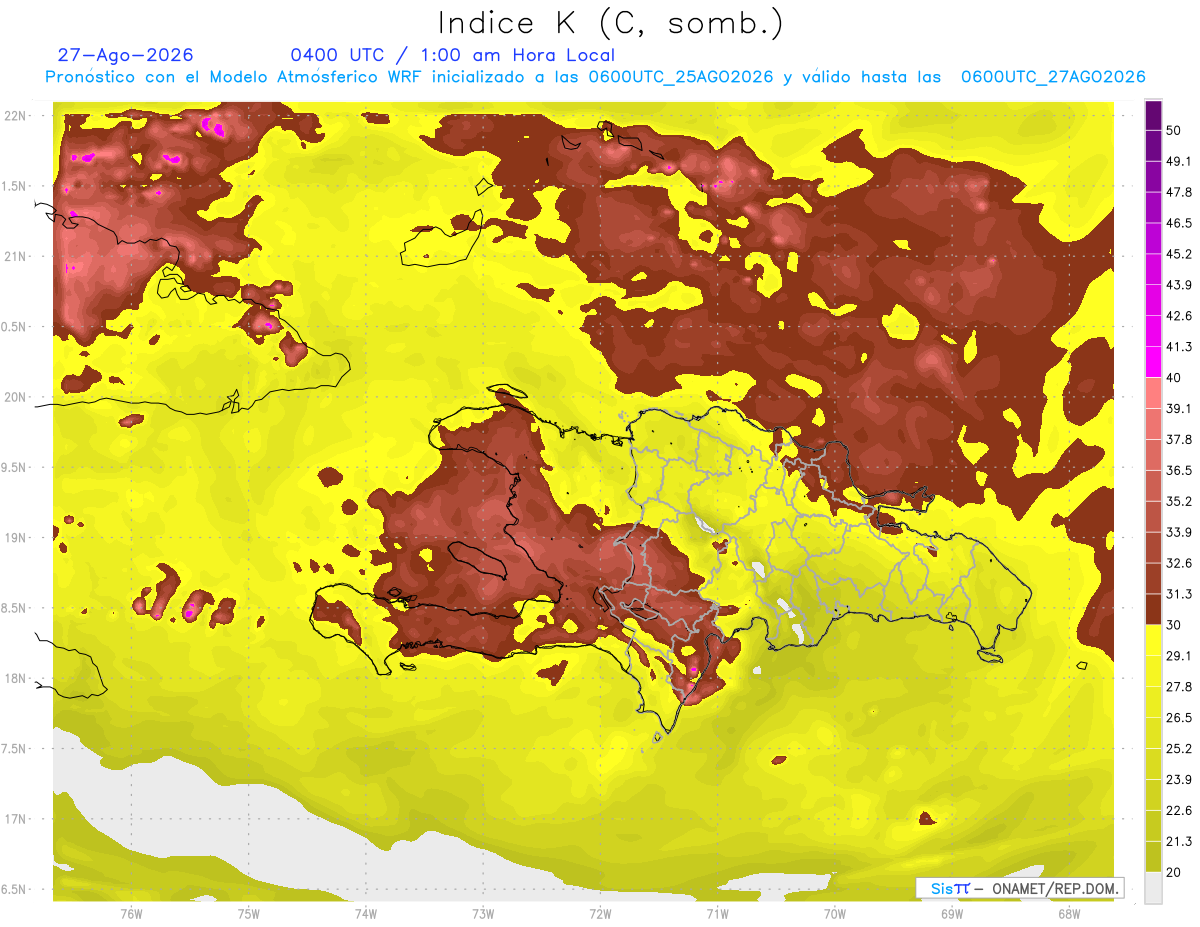Click the dark purple colorbar segment above 50
1200x927 pixels.
point(1153,115)
